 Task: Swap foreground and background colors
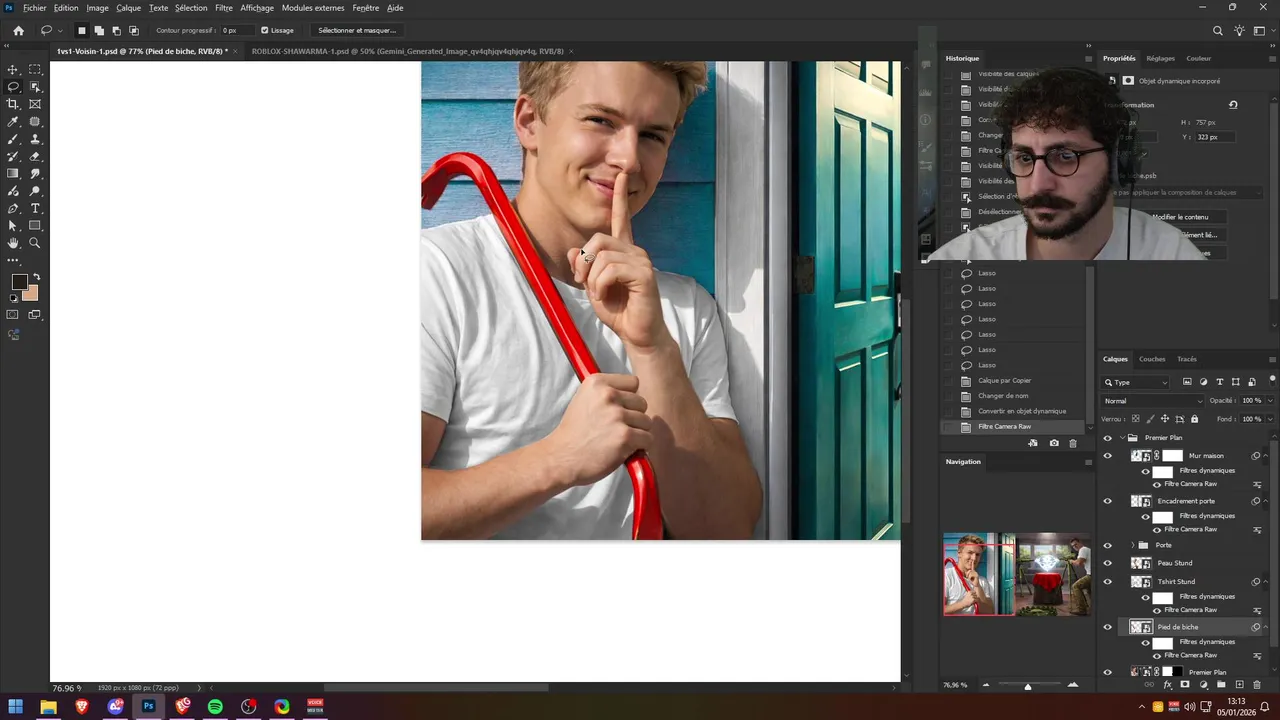[37, 277]
